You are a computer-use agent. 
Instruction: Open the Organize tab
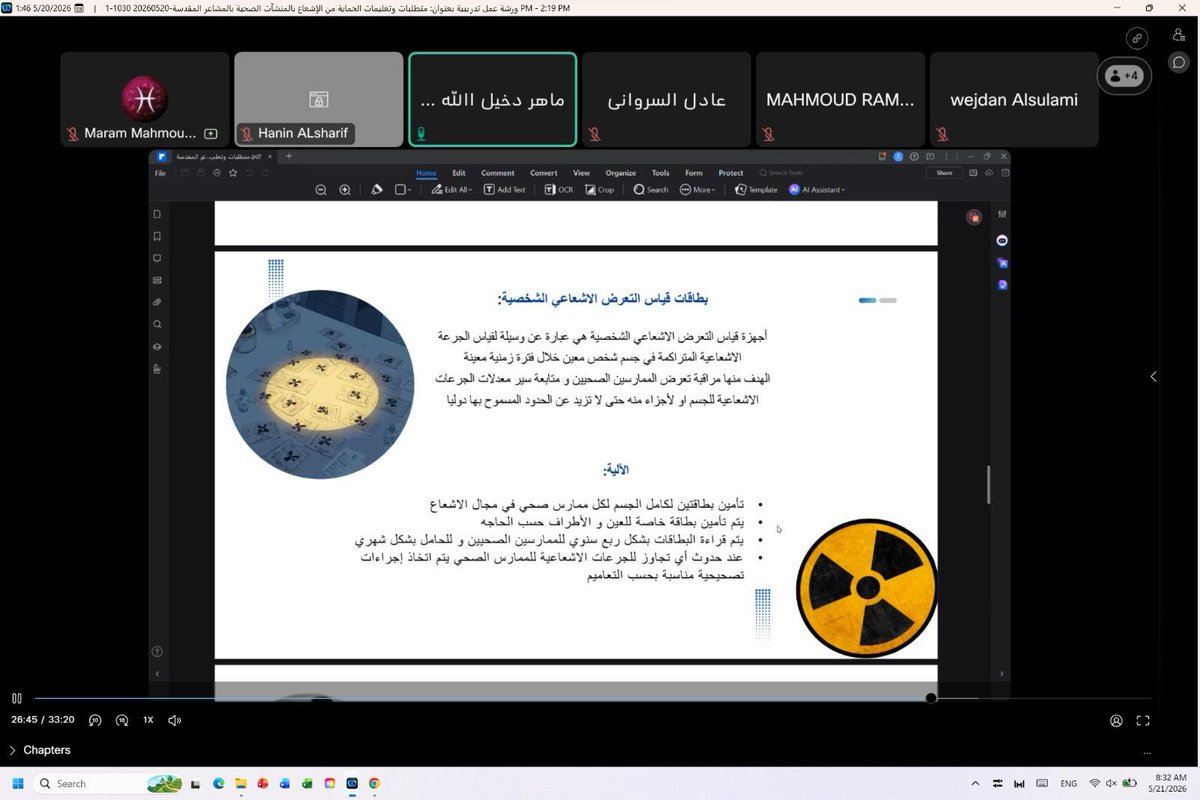(x=621, y=173)
